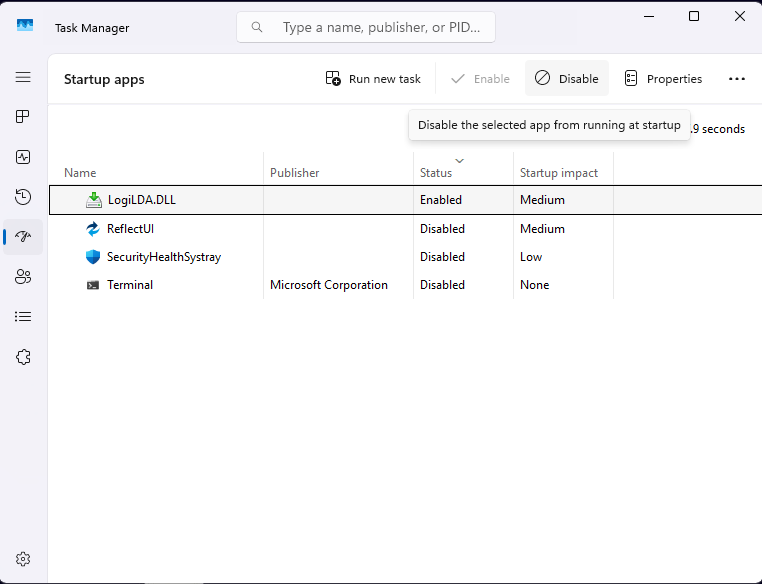Select the ReflectUI row name
762x584 pixels.
coord(130,229)
